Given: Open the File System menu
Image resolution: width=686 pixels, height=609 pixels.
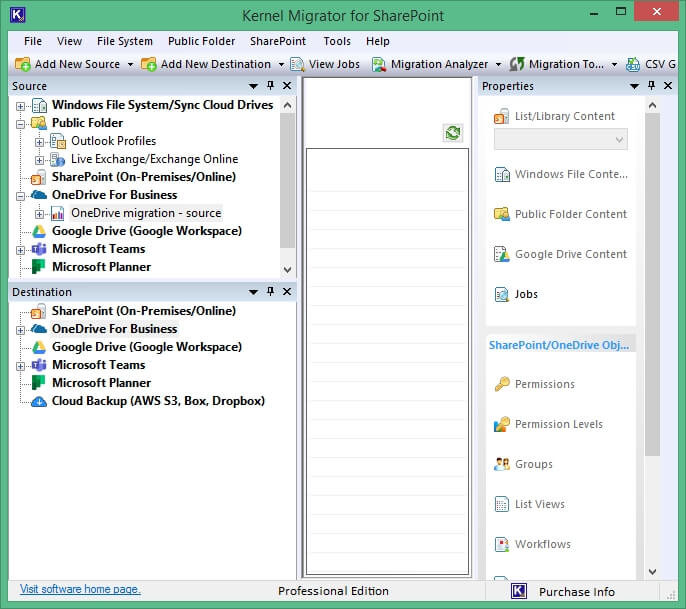Looking at the screenshot, I should click(125, 41).
